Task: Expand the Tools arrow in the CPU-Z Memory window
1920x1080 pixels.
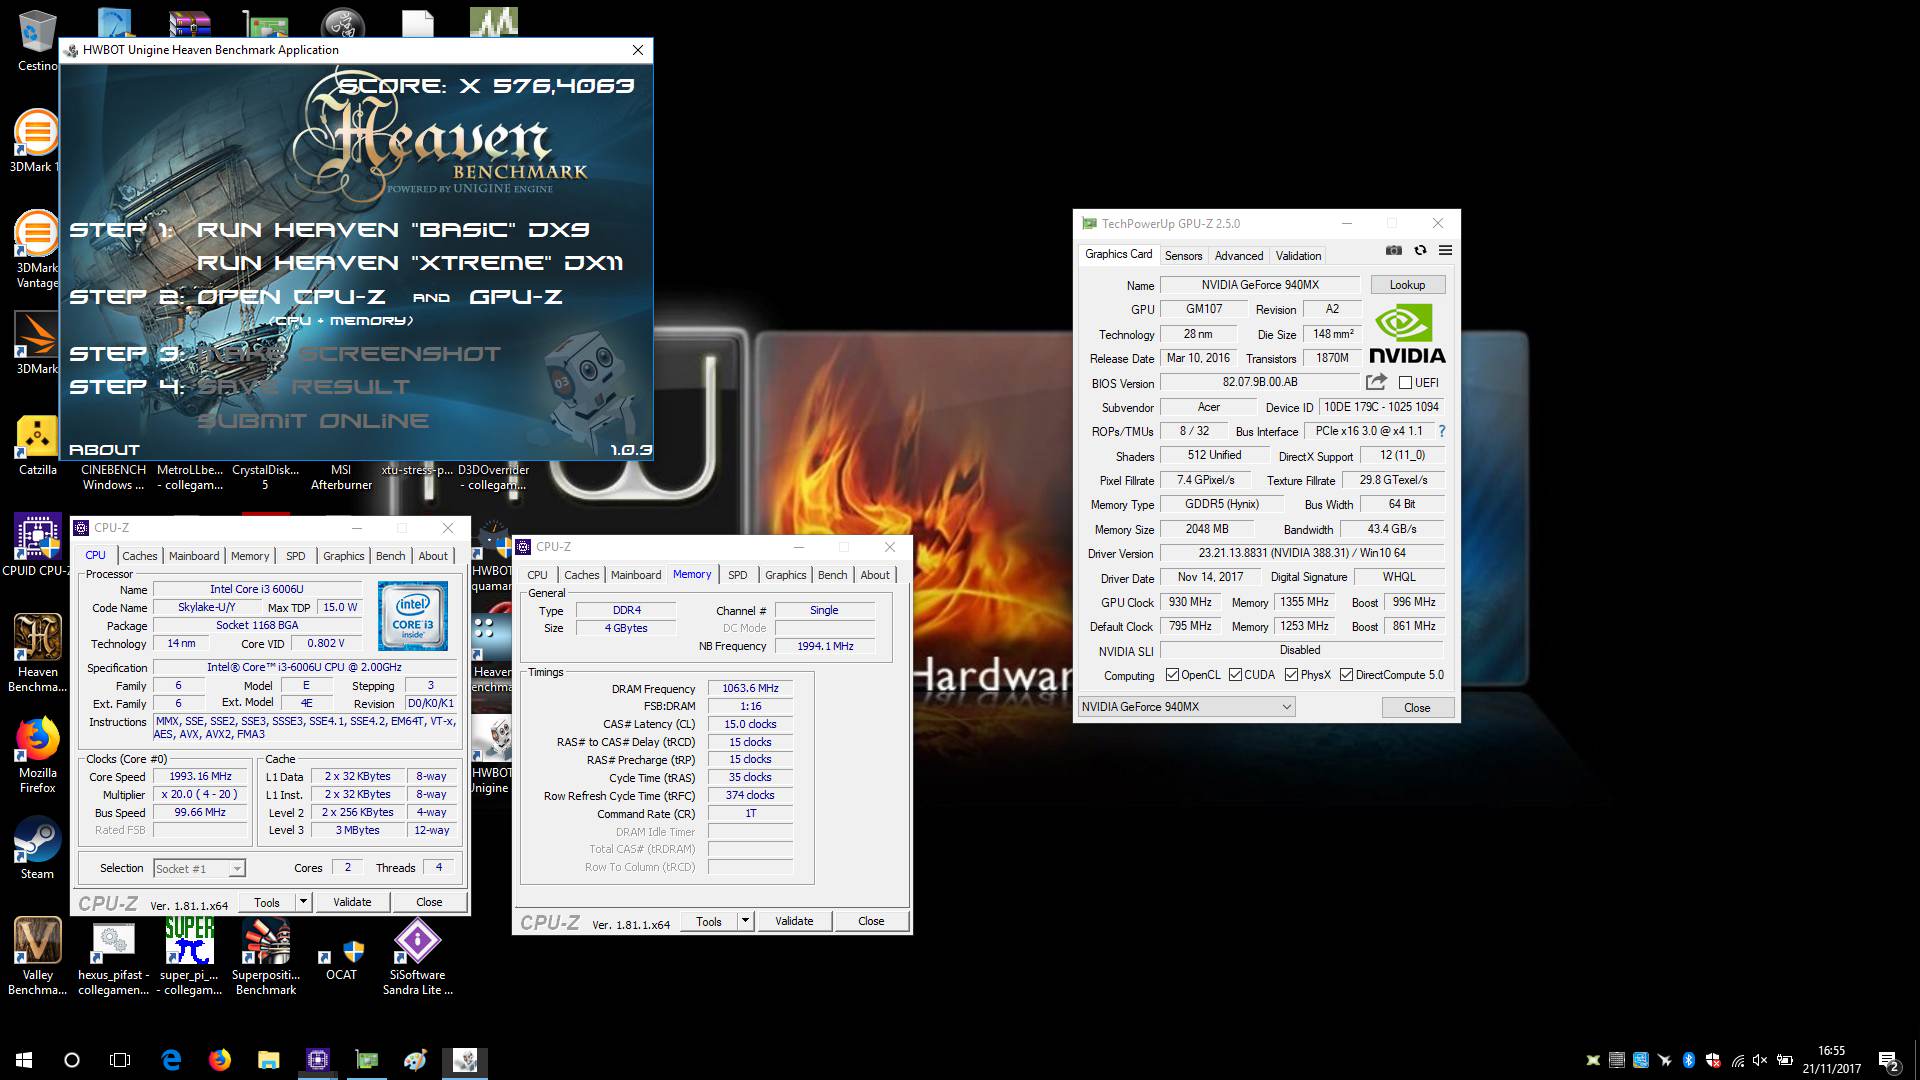Action: pyautogui.click(x=745, y=921)
